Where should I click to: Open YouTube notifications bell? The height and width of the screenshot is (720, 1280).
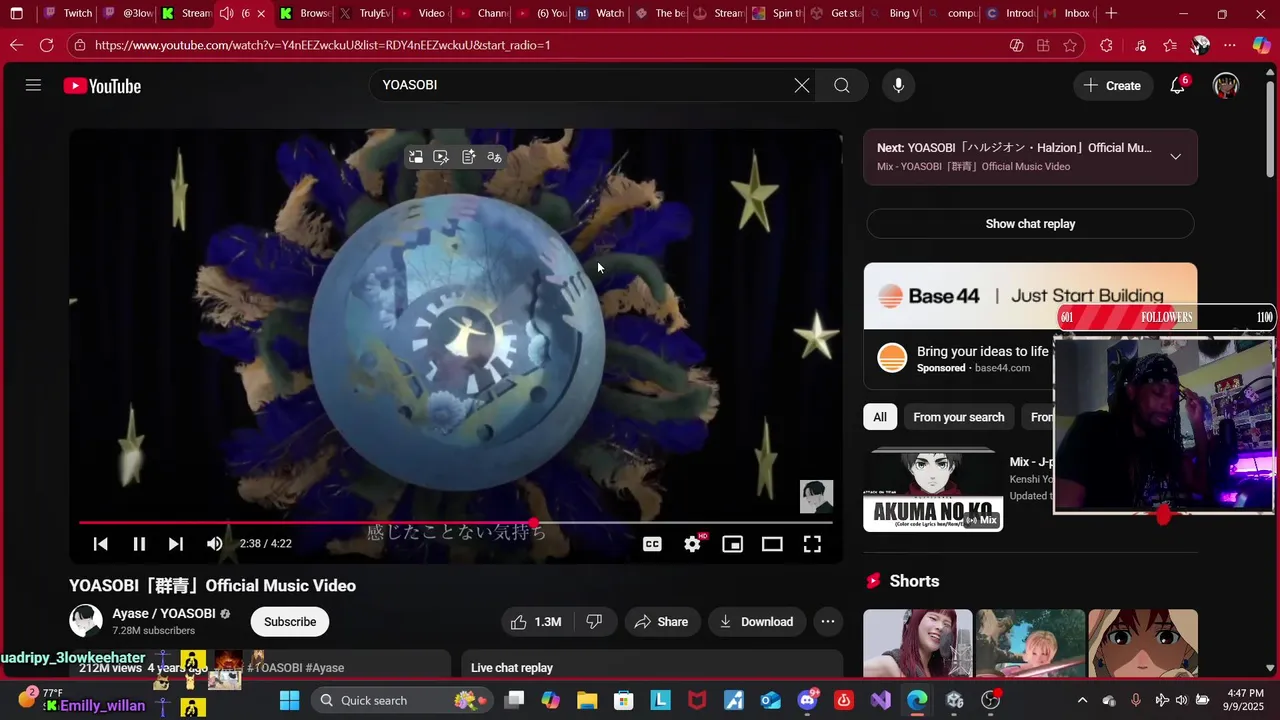[1178, 86]
